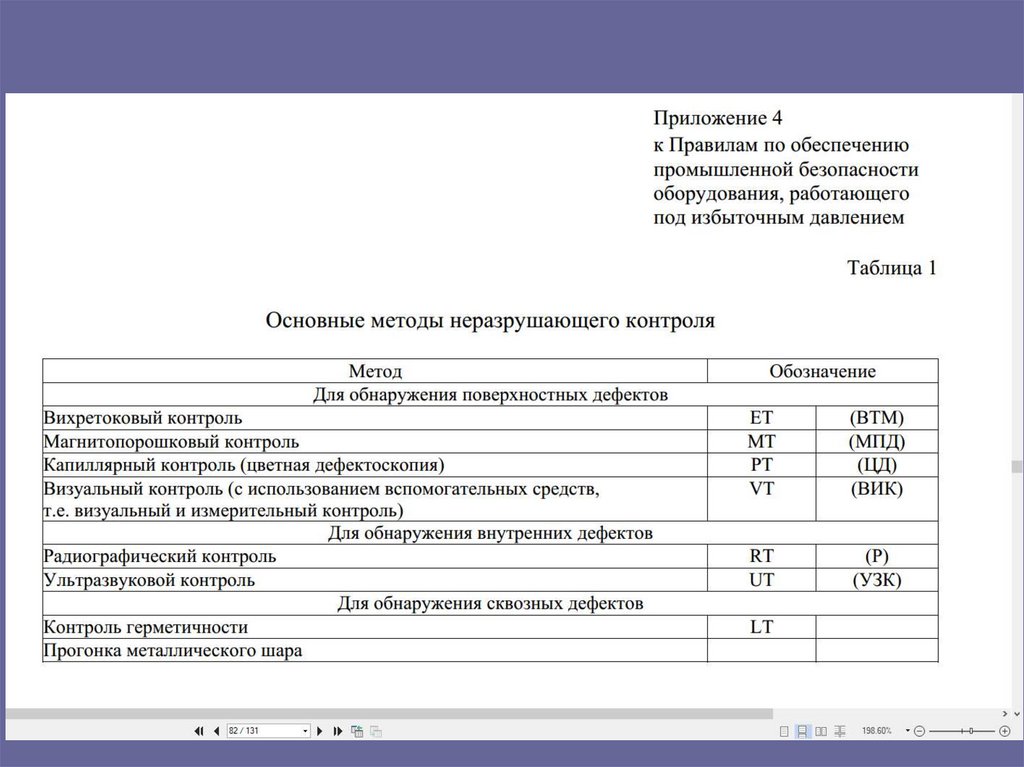This screenshot has width=1024, height=767.
Task: Zoom out with the minus button
Action: coord(920,731)
